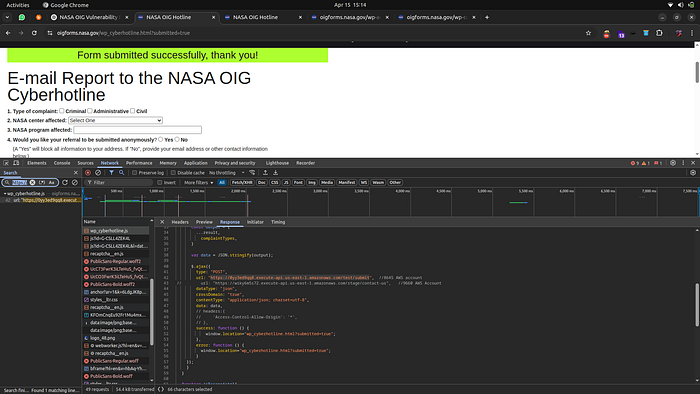Refresh the search results
Viewport: 700px width, 394px height.
tap(65, 182)
